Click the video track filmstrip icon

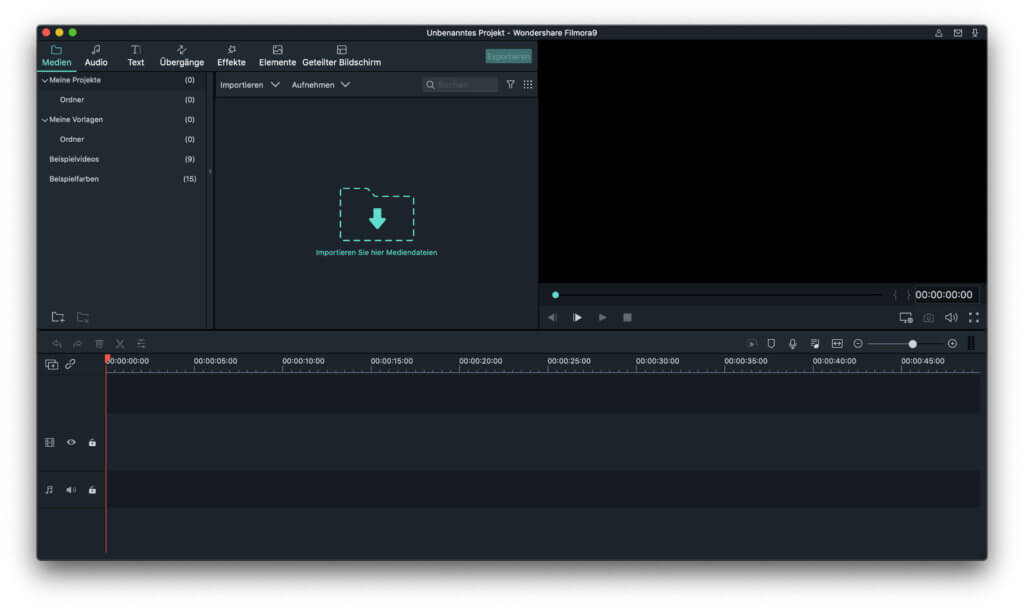[x=50, y=443]
